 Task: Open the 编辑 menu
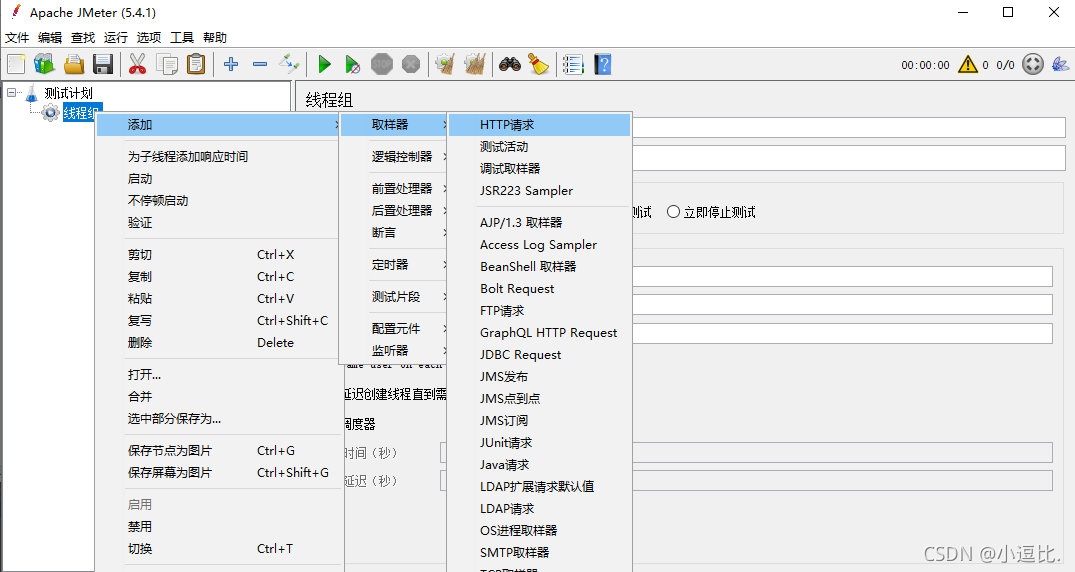50,38
